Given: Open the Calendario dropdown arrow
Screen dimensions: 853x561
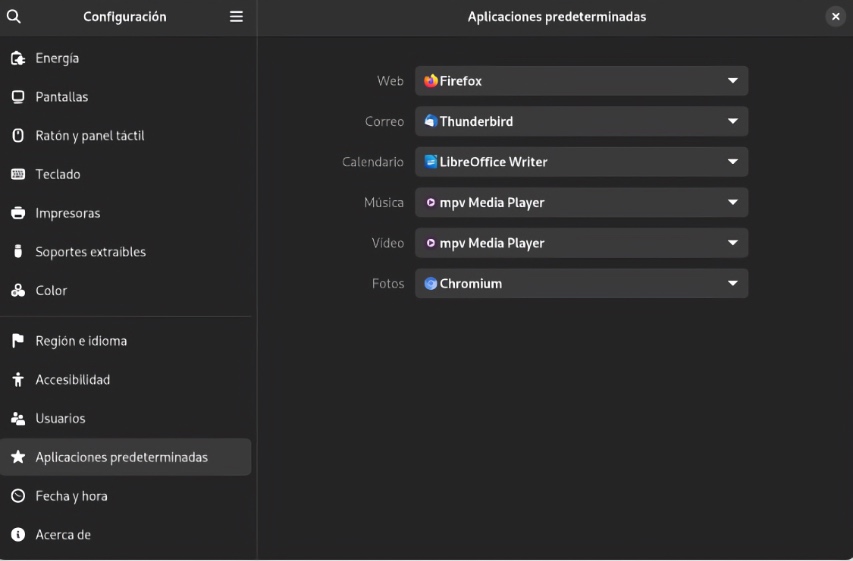Looking at the screenshot, I should [733, 162].
